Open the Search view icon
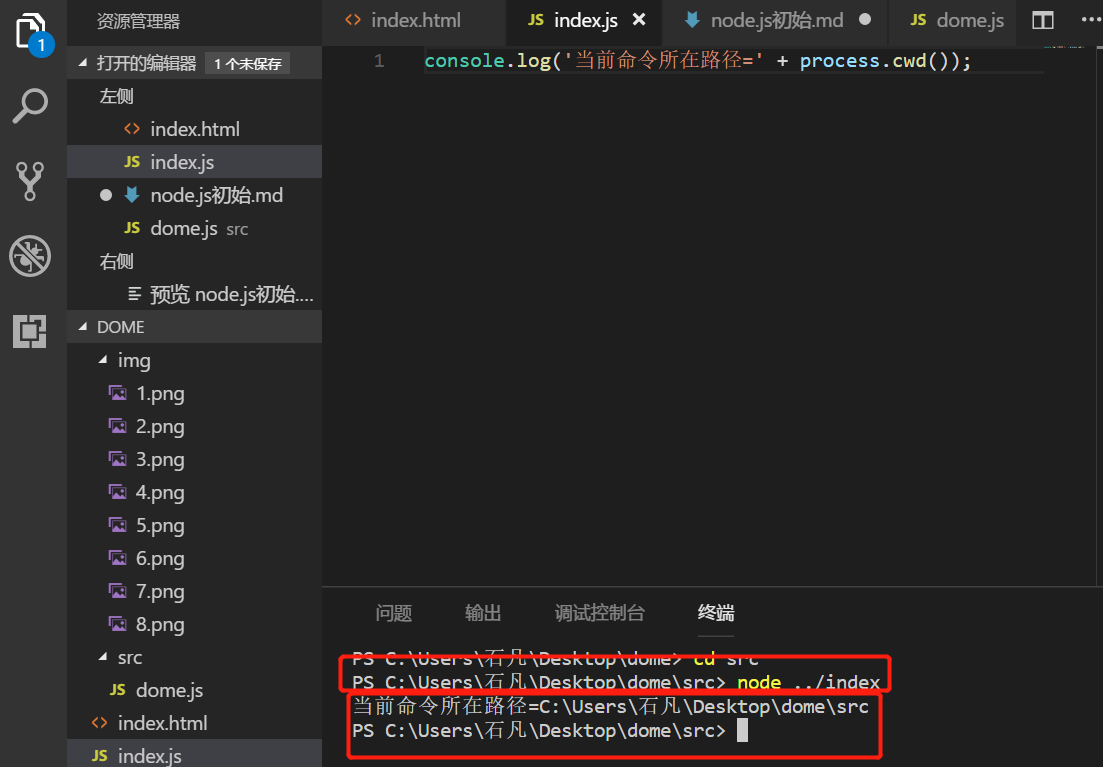This screenshot has width=1103, height=767. 30,105
